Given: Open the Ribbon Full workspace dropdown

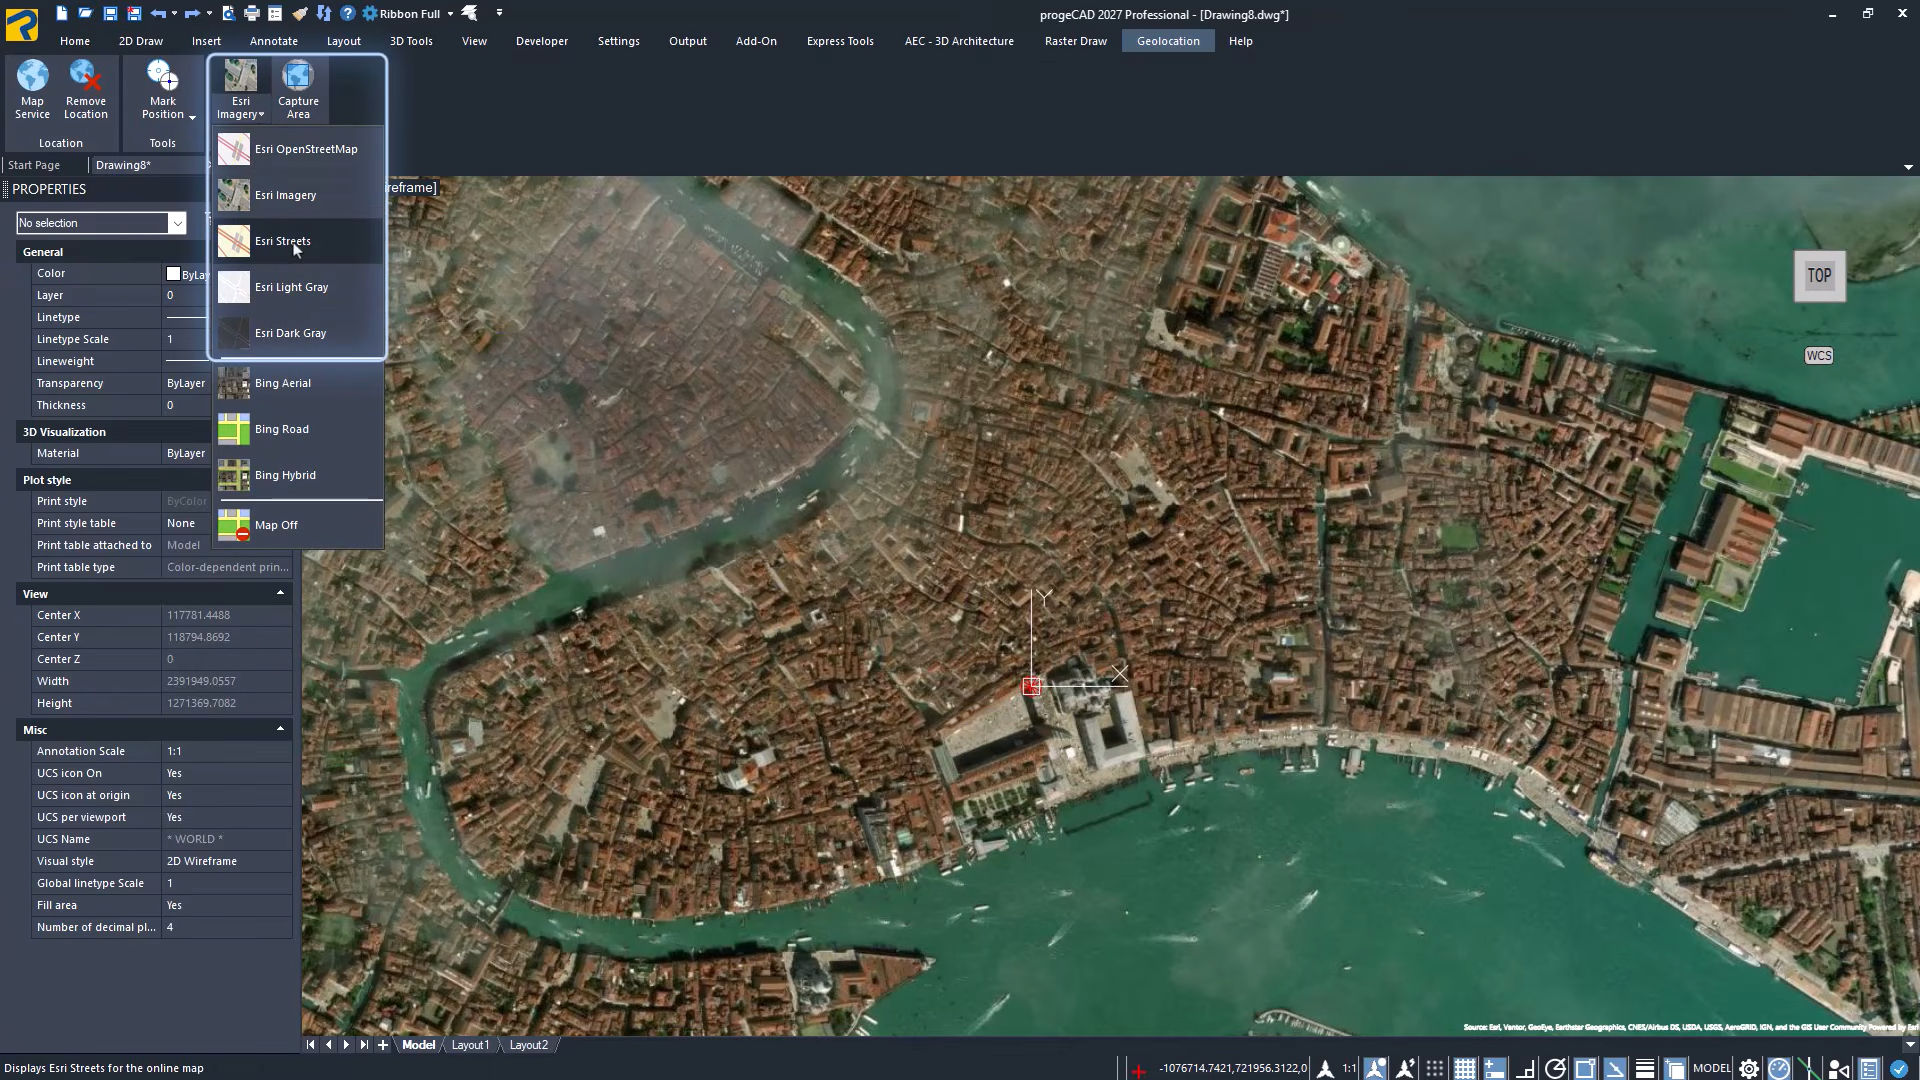Looking at the screenshot, I should click(450, 14).
